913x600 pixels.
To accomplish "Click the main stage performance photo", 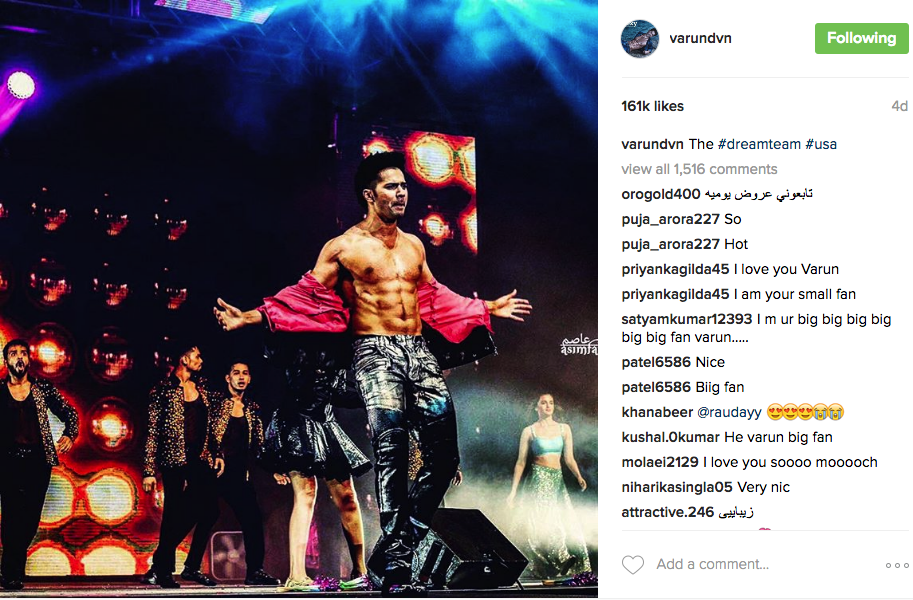I will [299, 298].
